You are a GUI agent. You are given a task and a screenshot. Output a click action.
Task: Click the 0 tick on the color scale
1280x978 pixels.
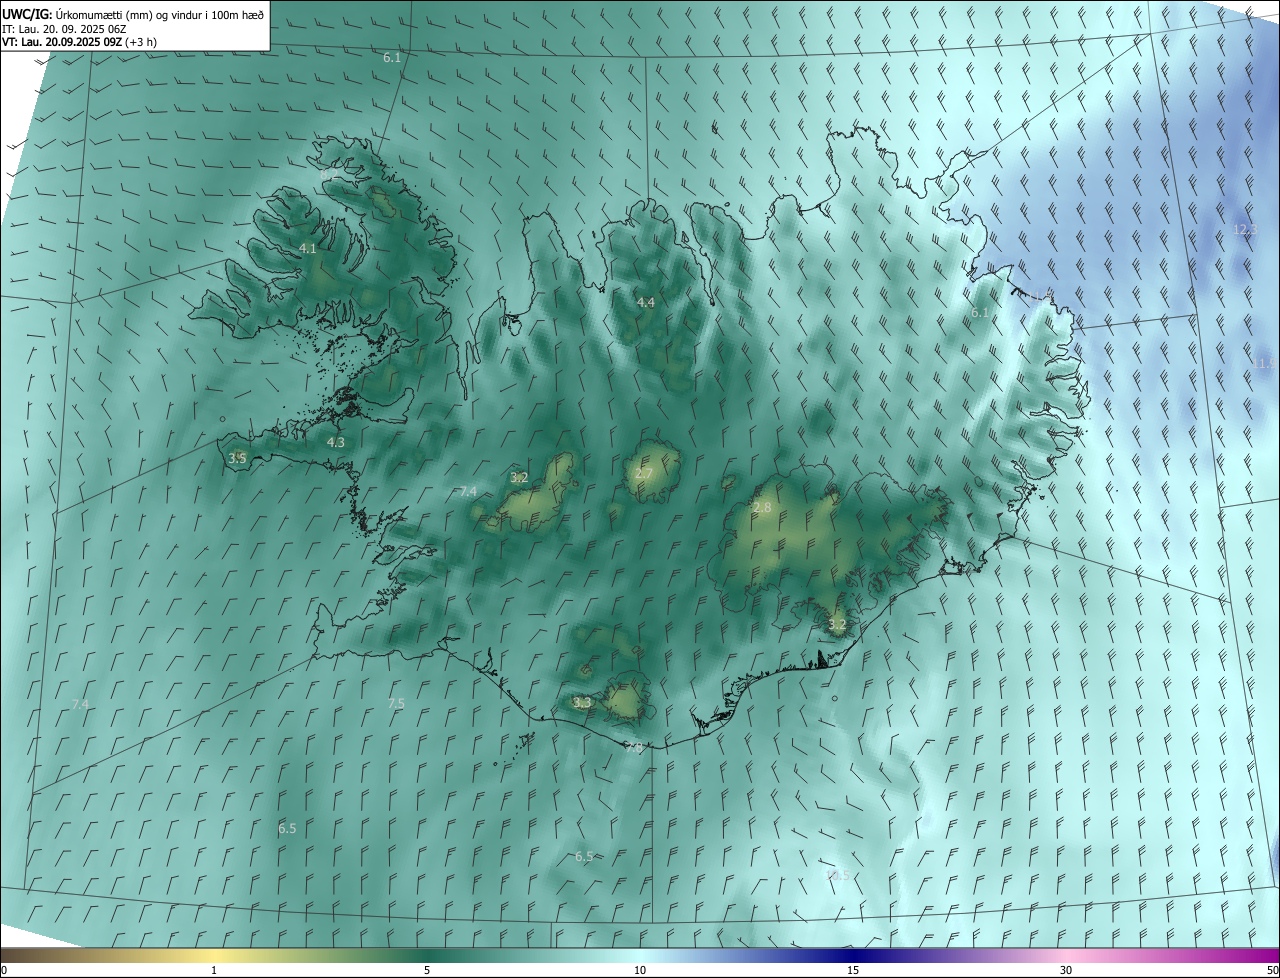pyautogui.click(x=4, y=970)
